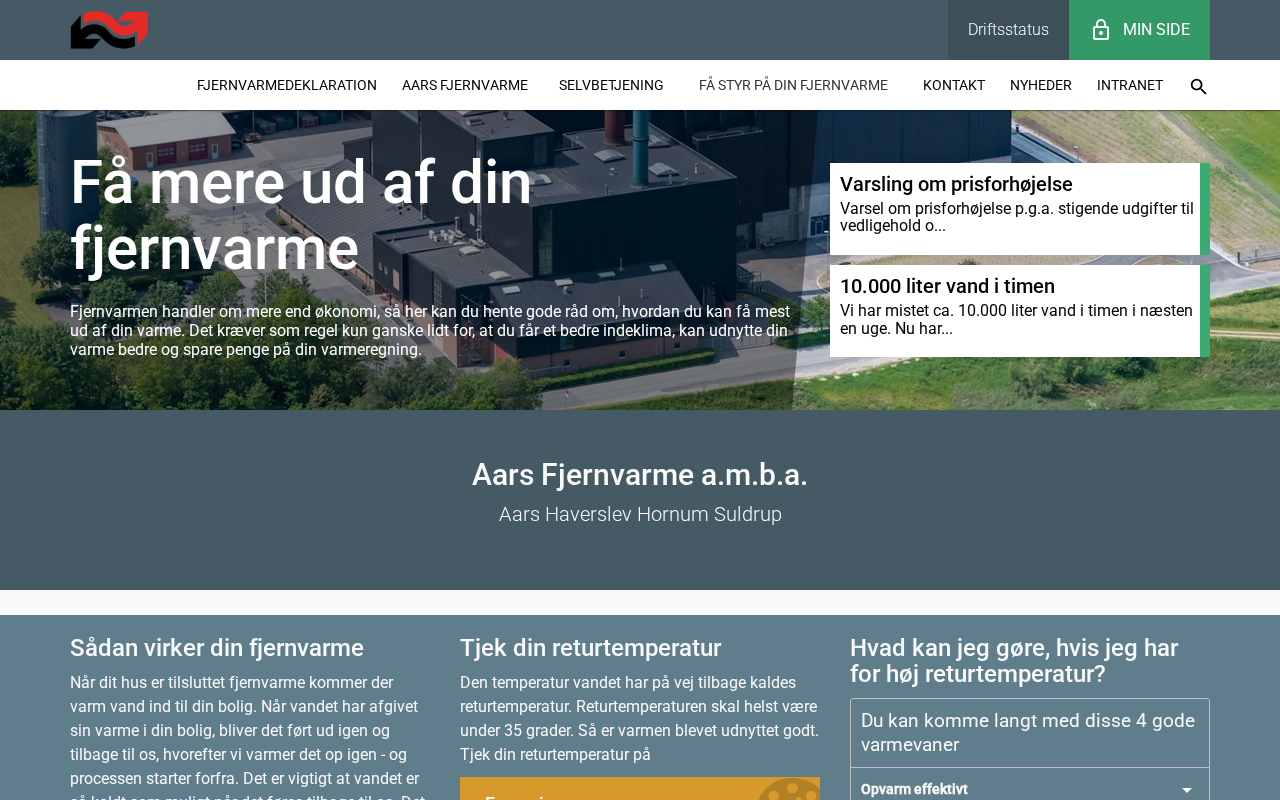The height and width of the screenshot is (800, 1280).
Task: Select Få styr på din fjernvarme menu
Action: (793, 85)
